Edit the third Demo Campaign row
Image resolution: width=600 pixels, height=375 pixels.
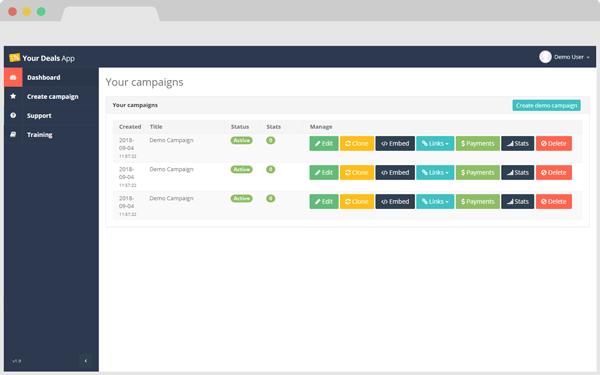click(x=324, y=202)
